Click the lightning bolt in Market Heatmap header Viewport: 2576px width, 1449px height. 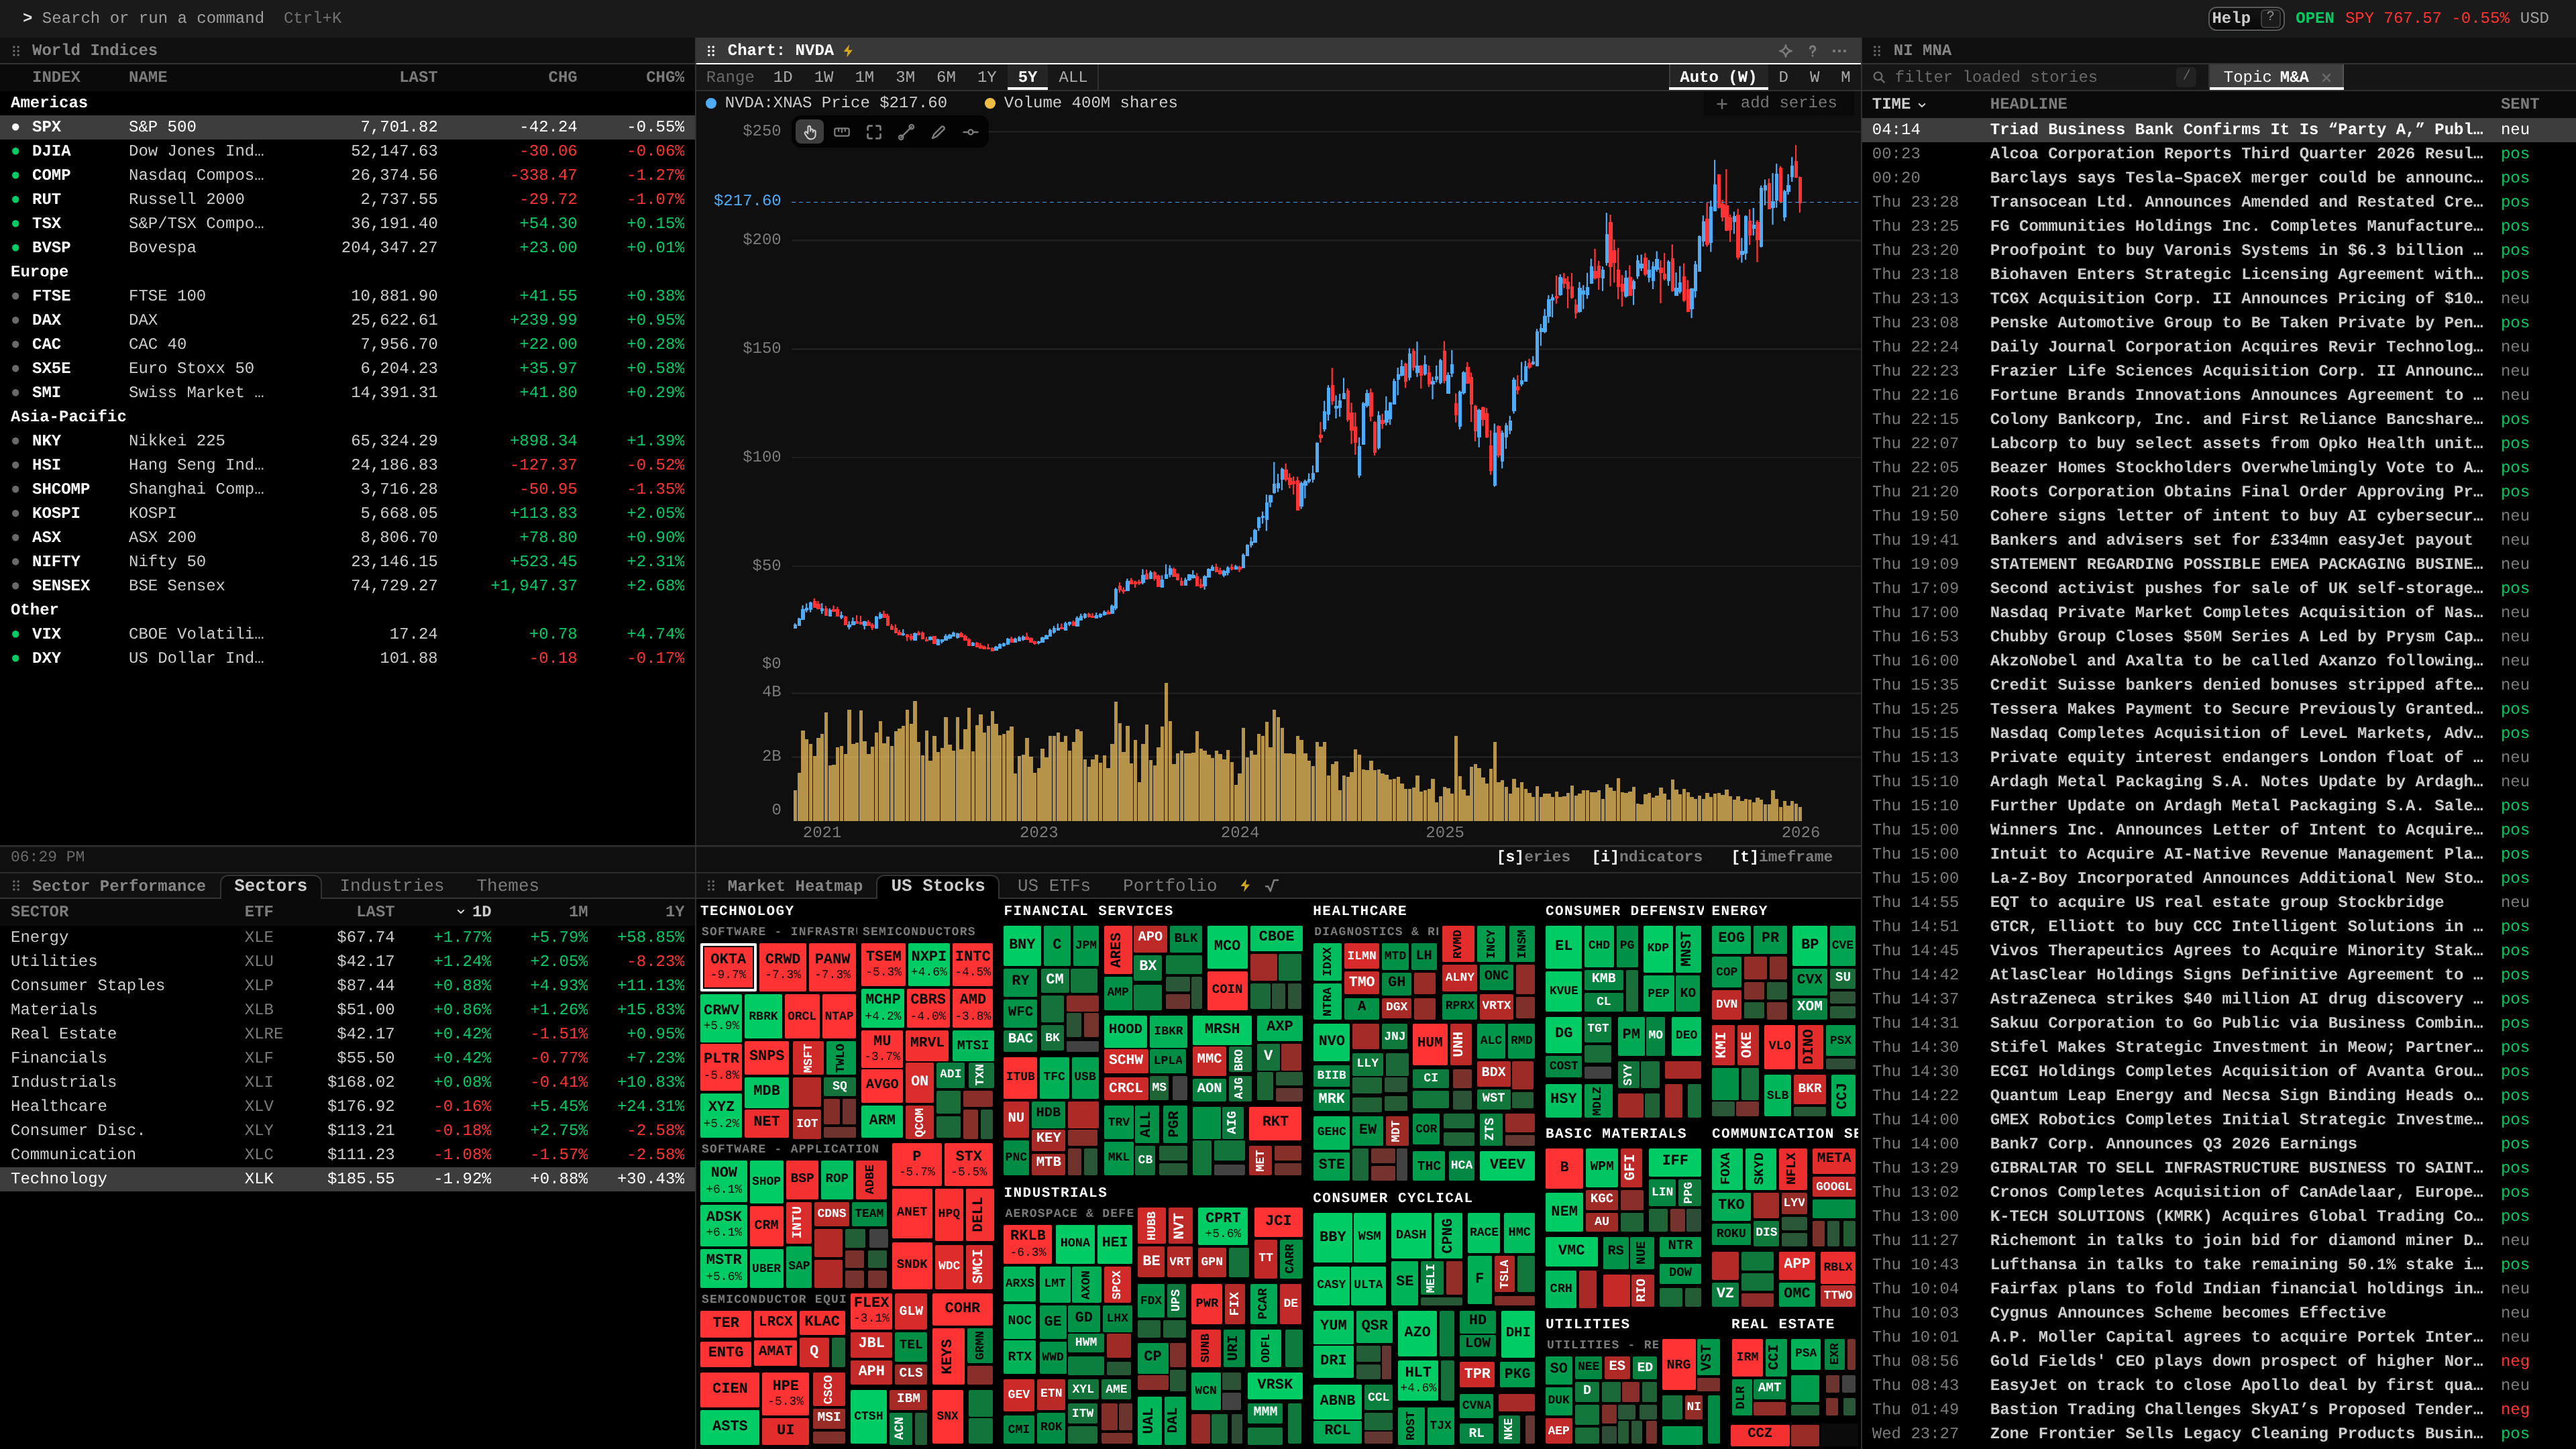point(1245,885)
